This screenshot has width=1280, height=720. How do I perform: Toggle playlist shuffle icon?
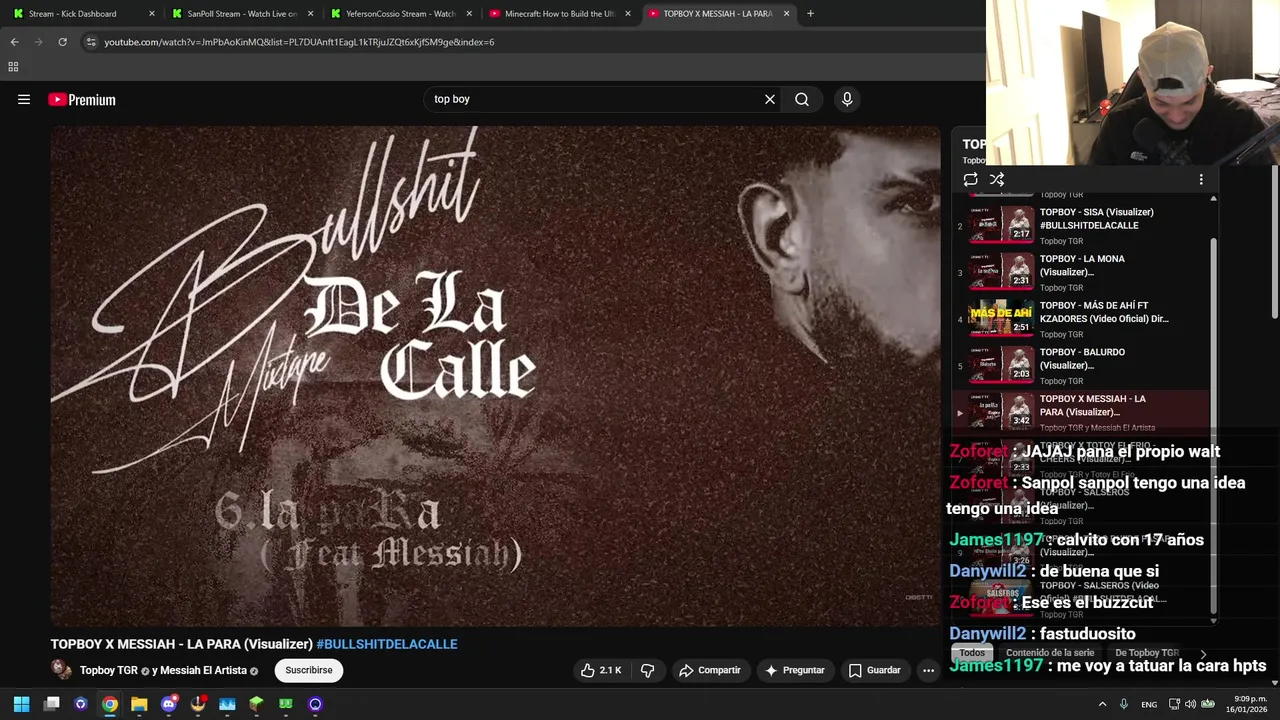coord(997,179)
